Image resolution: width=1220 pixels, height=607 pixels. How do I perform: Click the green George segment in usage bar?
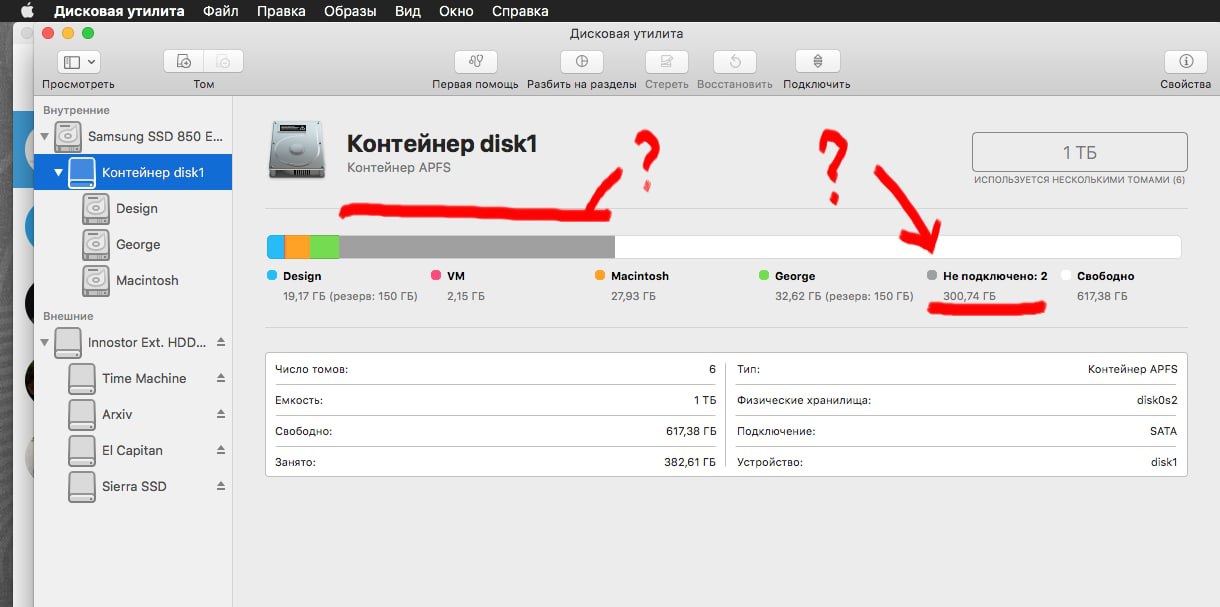tap(324, 247)
